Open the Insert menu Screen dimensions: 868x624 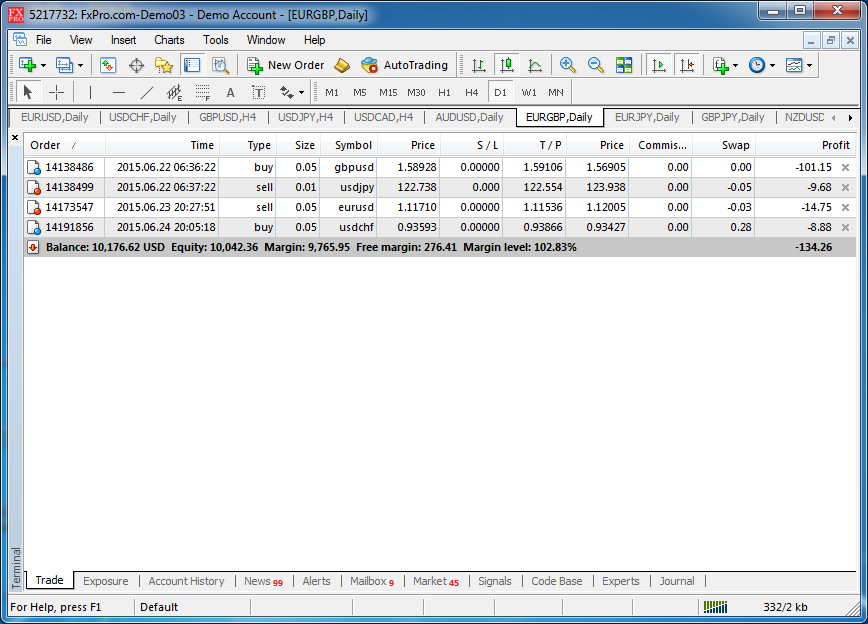(x=123, y=40)
